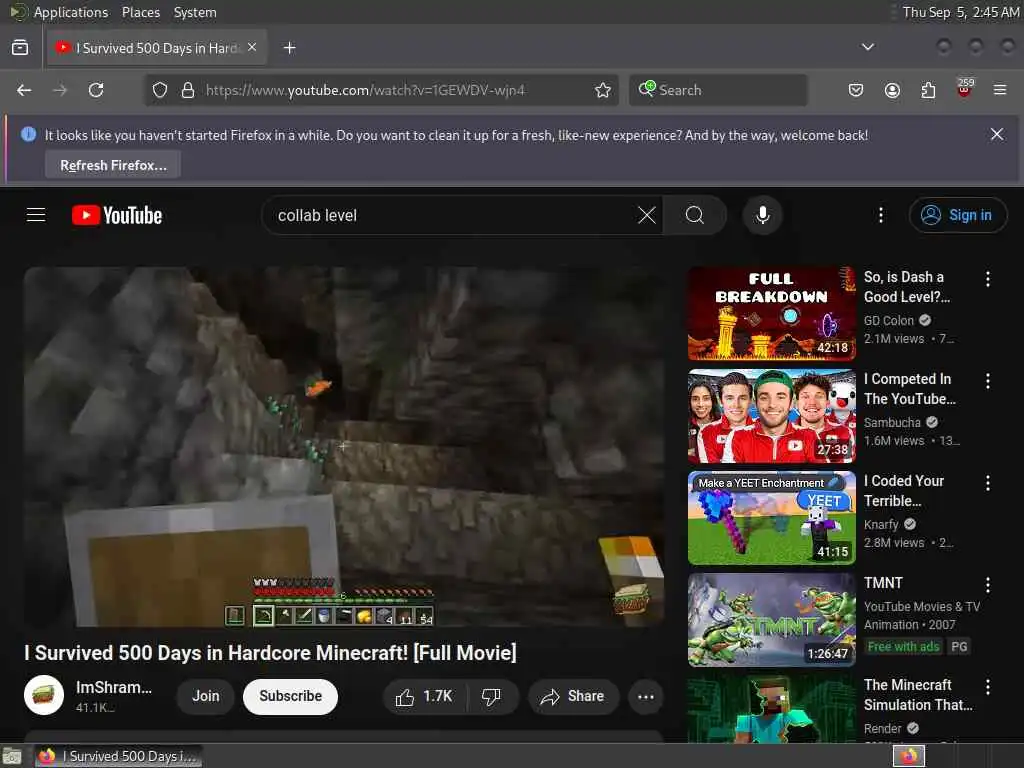1024x768 pixels.
Task: Select the I Survived 500 Days browser tab
Action: (x=157, y=48)
